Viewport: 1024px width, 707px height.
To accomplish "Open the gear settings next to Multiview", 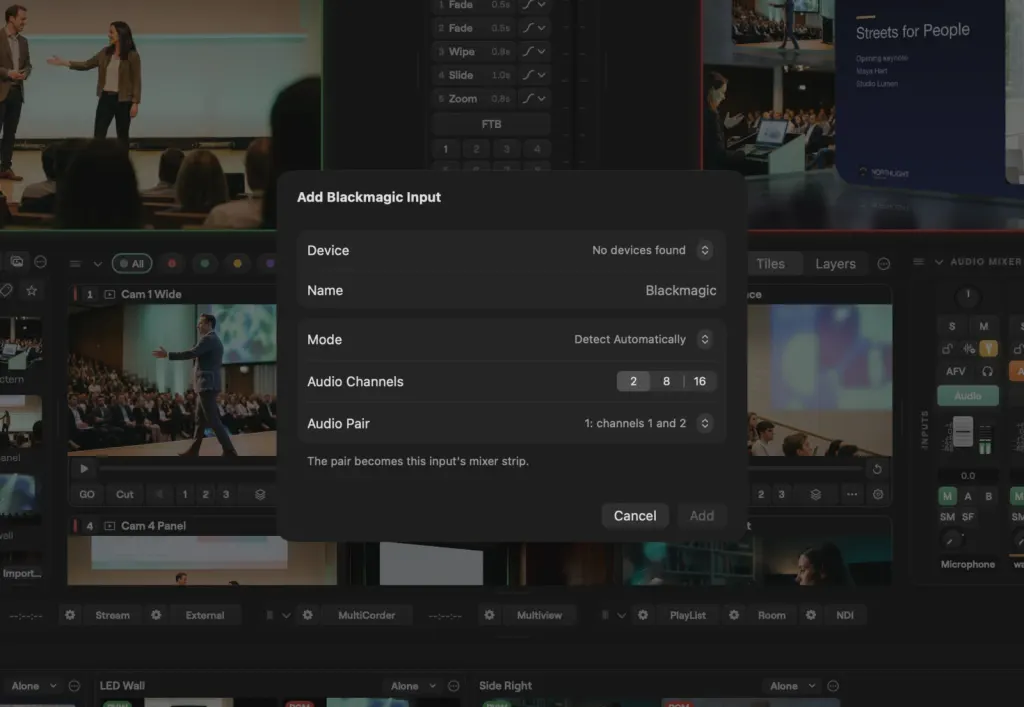I will [x=489, y=615].
